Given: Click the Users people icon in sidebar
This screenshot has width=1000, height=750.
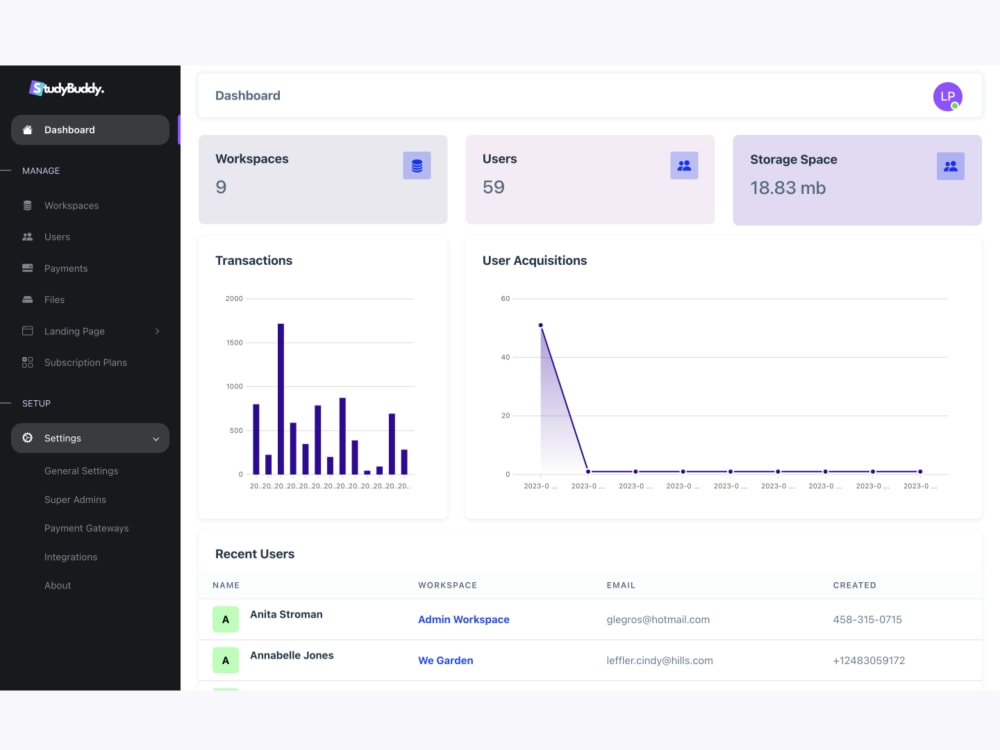Looking at the screenshot, I should [x=27, y=237].
